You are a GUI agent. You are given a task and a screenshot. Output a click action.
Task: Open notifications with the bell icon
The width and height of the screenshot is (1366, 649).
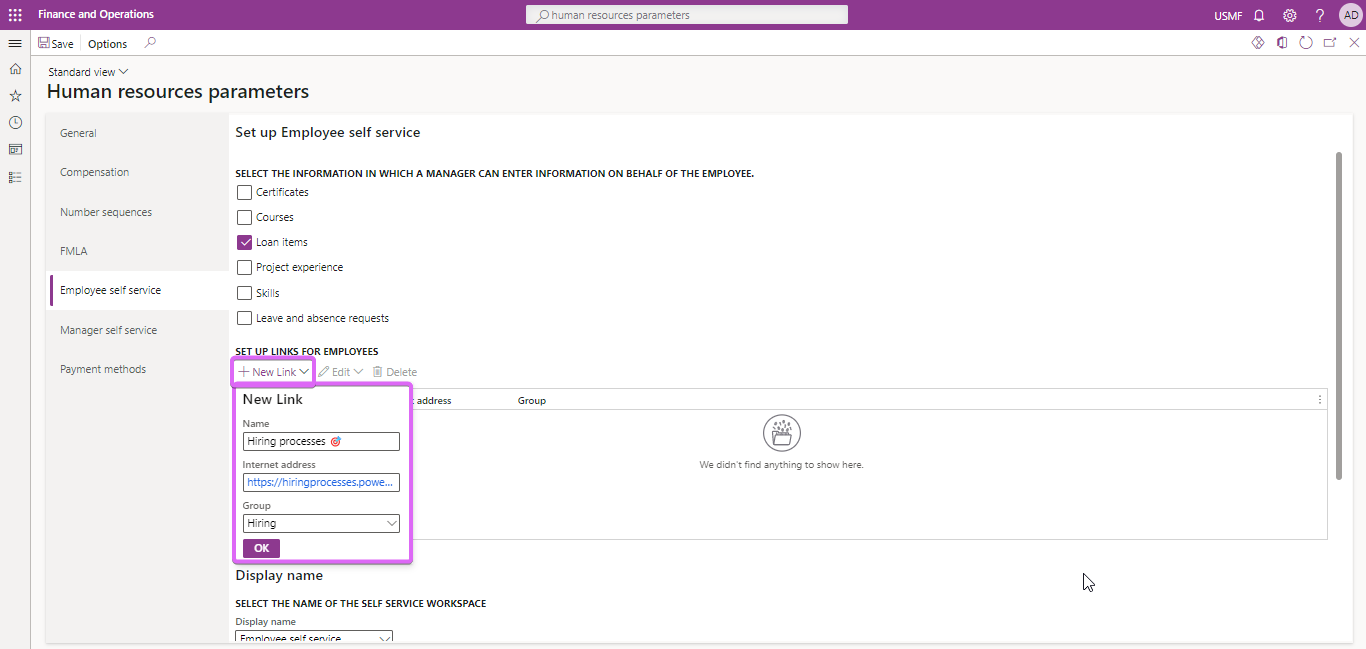(x=1259, y=15)
